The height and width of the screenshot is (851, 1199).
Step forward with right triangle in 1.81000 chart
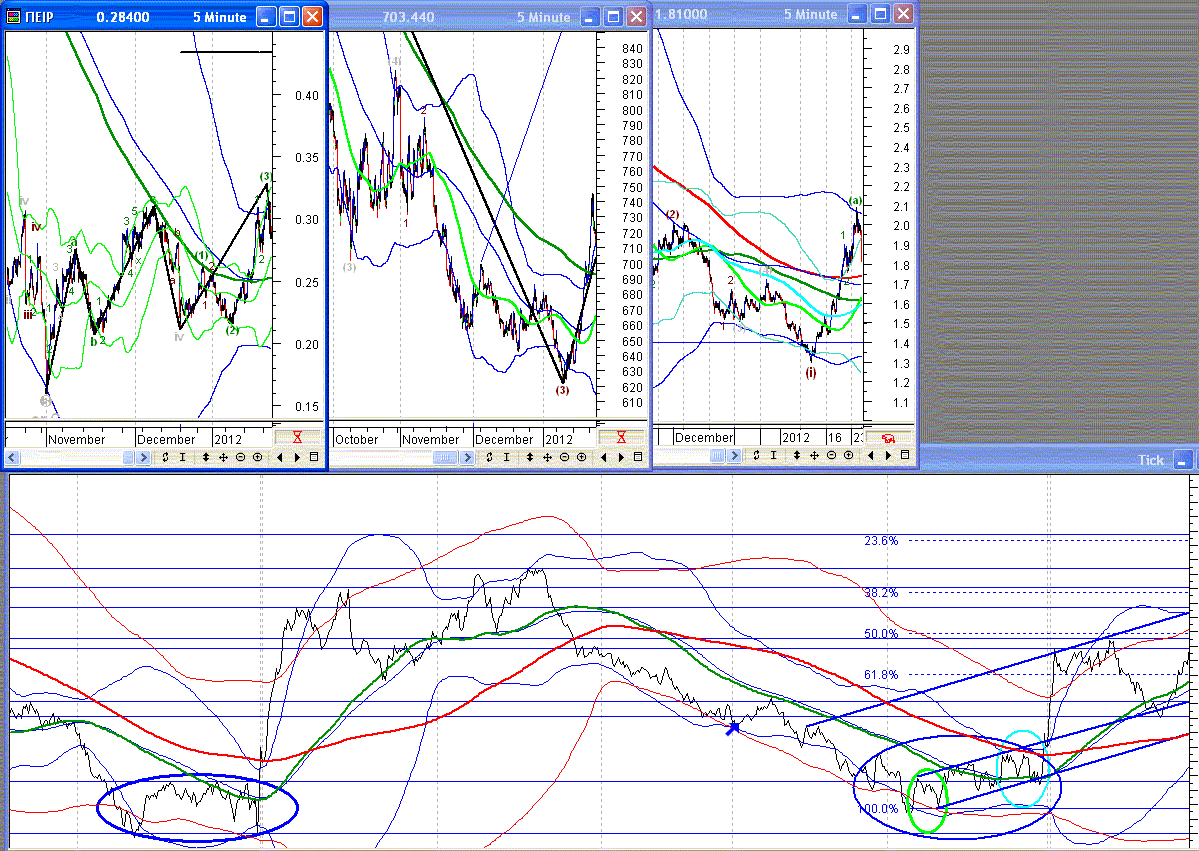(x=889, y=455)
